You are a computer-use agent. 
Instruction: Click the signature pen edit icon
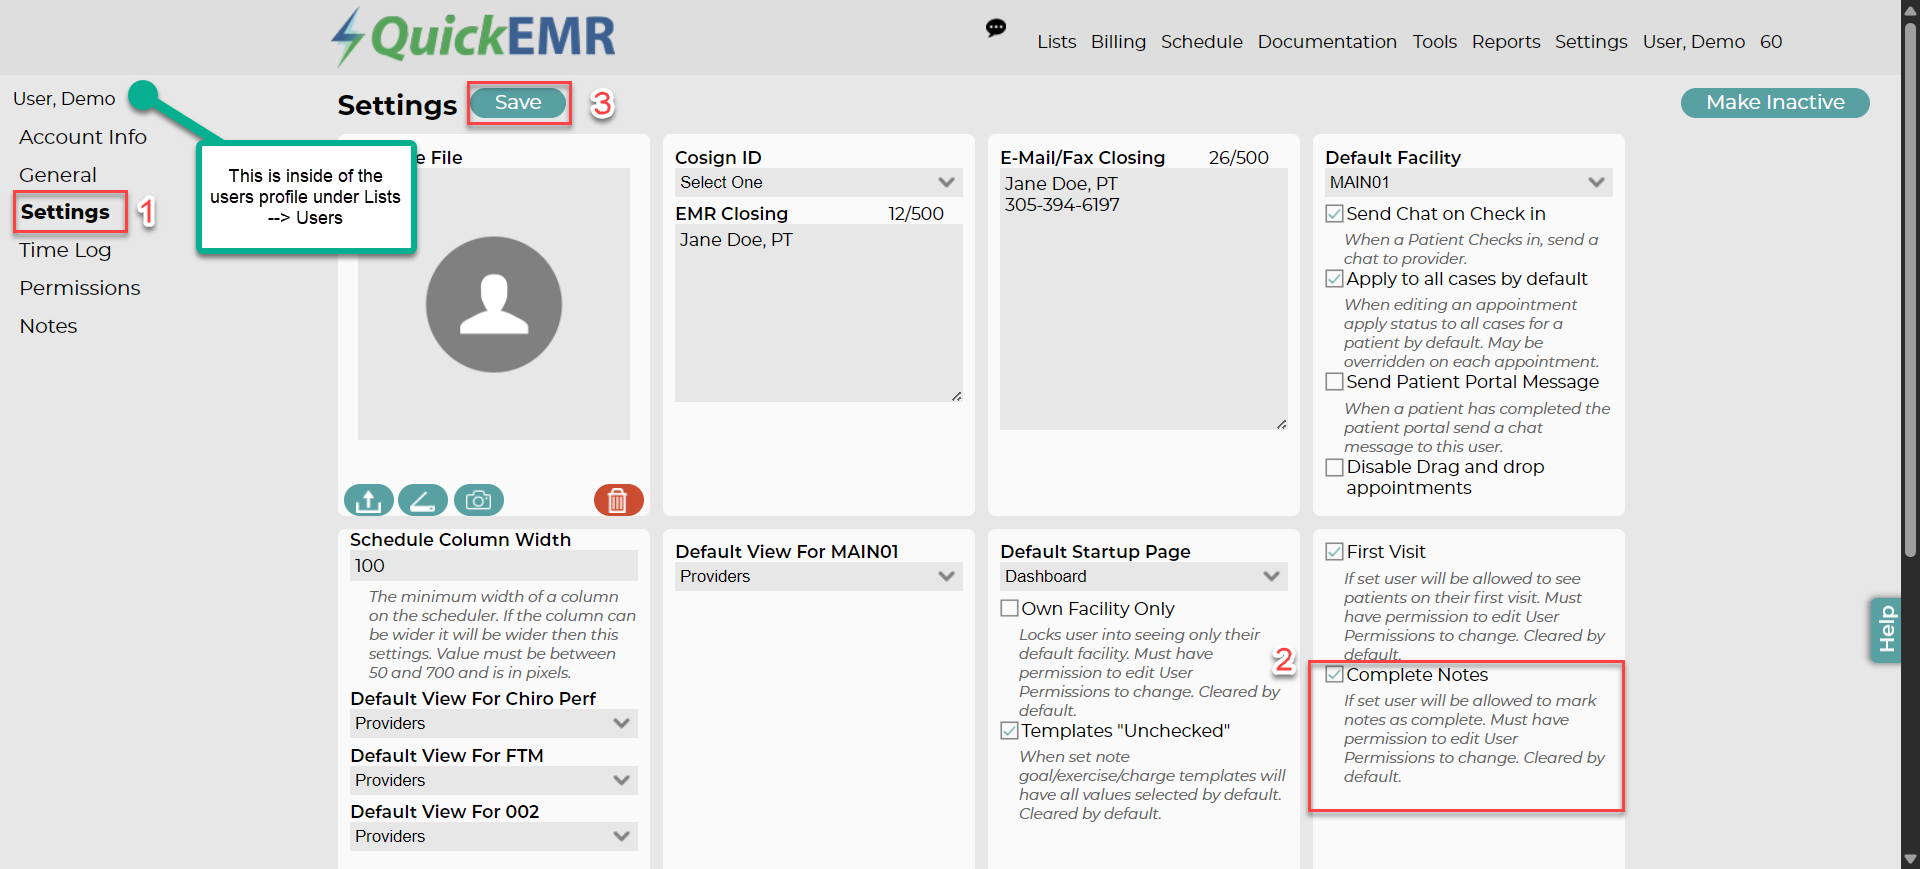[423, 500]
